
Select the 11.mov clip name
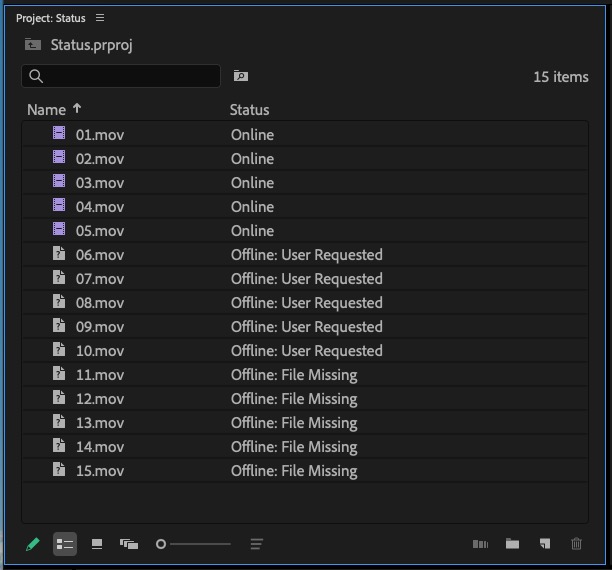(100, 375)
